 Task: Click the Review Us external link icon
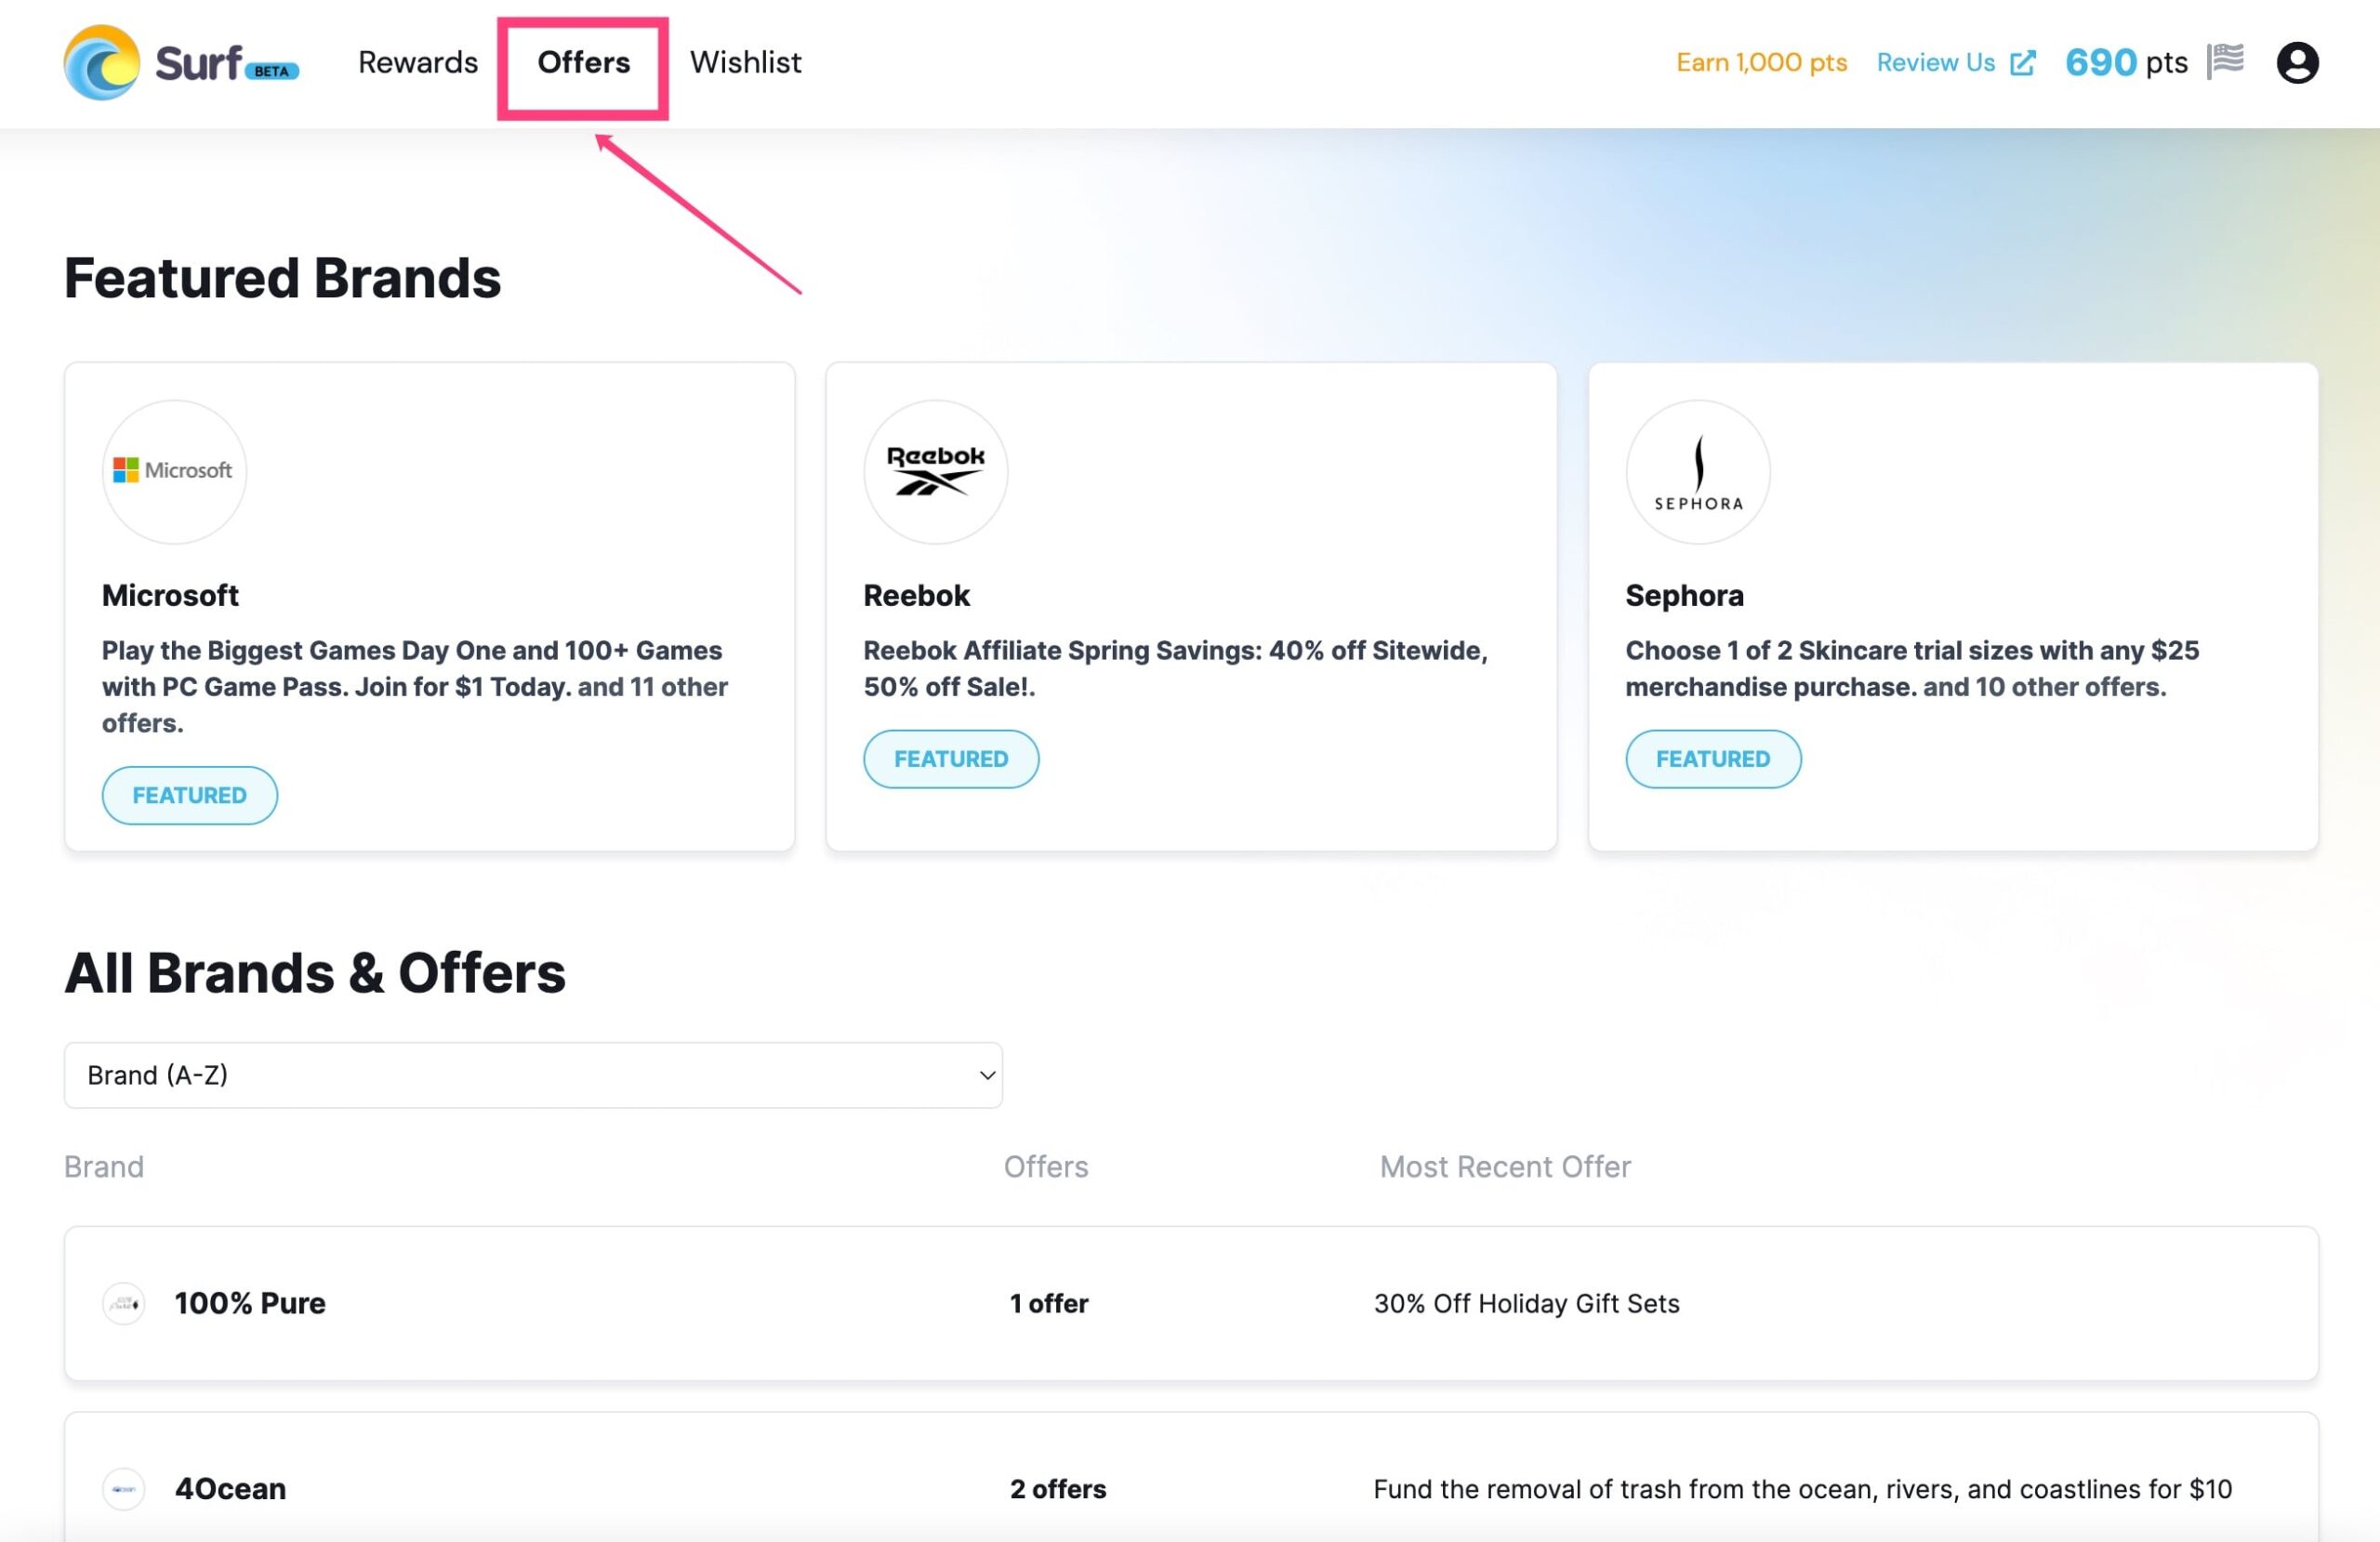pyautogui.click(x=2022, y=63)
